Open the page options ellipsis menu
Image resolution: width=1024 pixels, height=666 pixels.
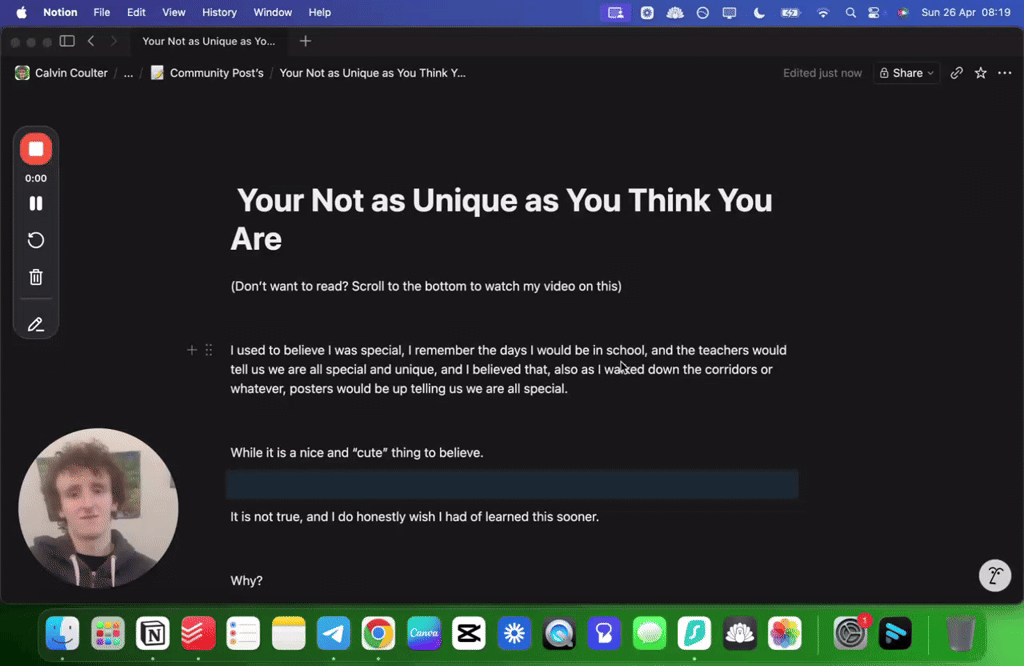[1005, 73]
